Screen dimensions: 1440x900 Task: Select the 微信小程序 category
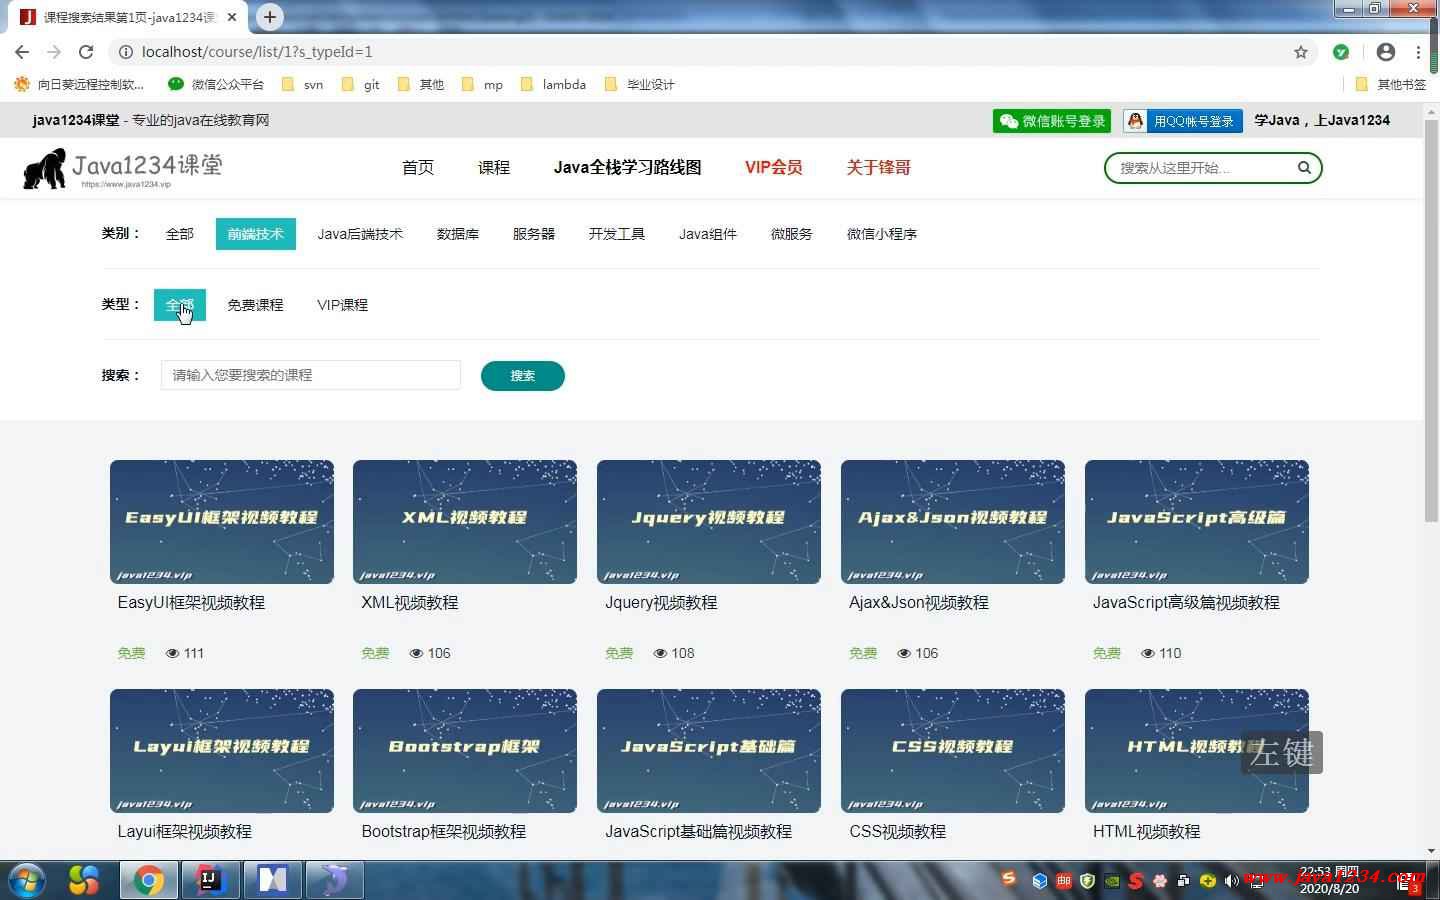(882, 234)
